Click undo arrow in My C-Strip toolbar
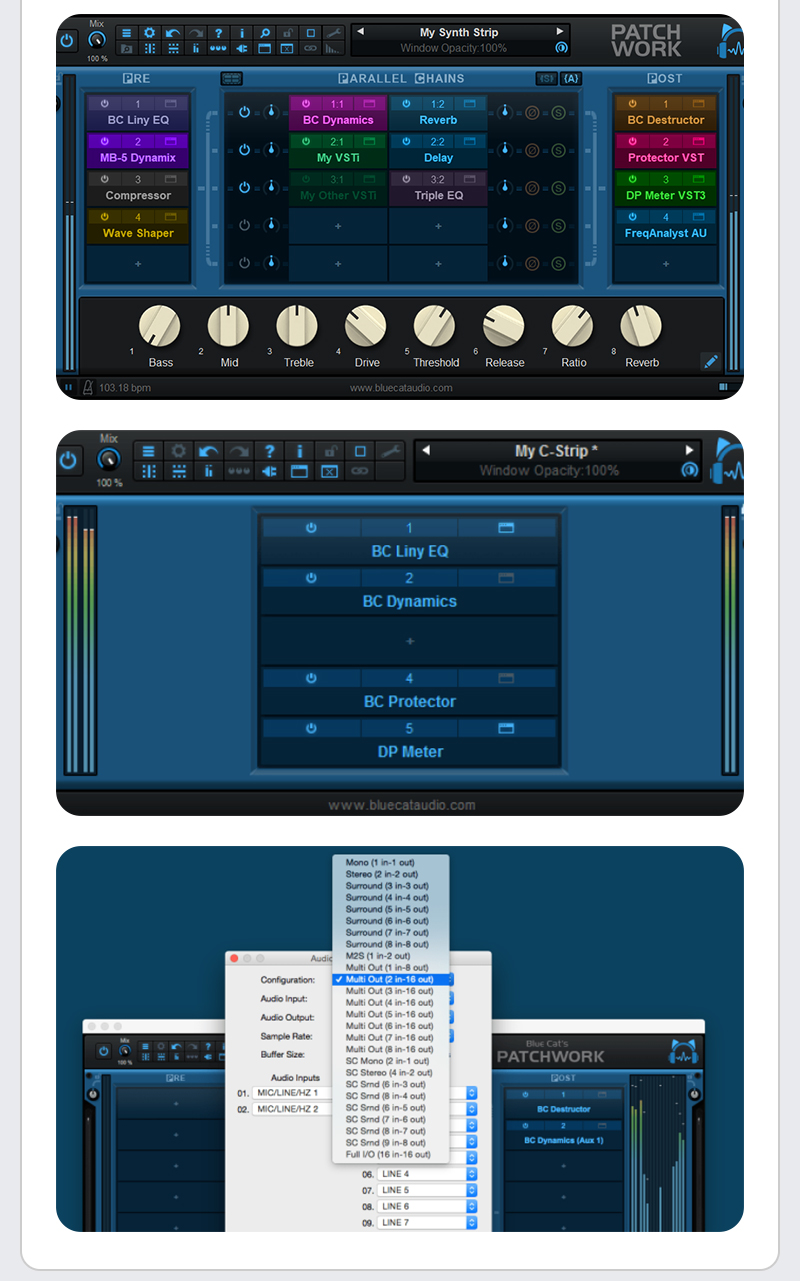The height and width of the screenshot is (1281, 800). pos(209,452)
